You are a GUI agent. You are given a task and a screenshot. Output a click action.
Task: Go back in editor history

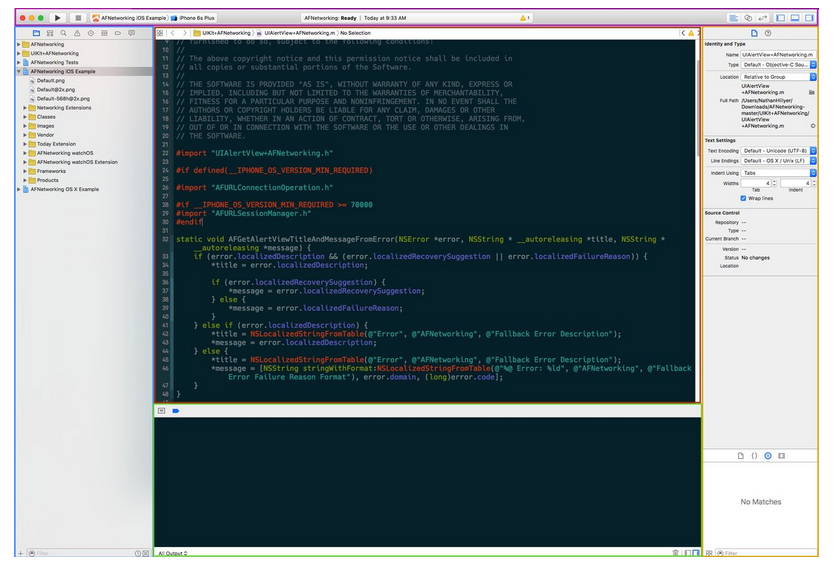[172, 33]
